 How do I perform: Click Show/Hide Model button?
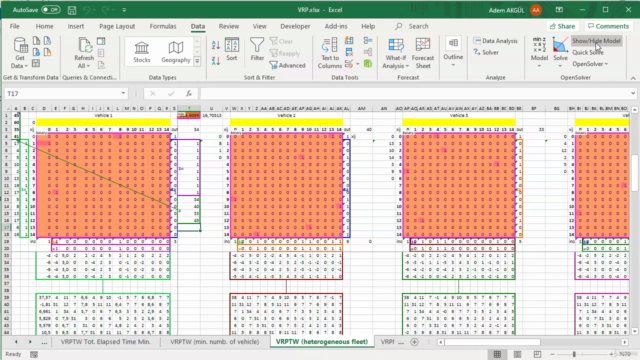pyautogui.click(x=596, y=41)
